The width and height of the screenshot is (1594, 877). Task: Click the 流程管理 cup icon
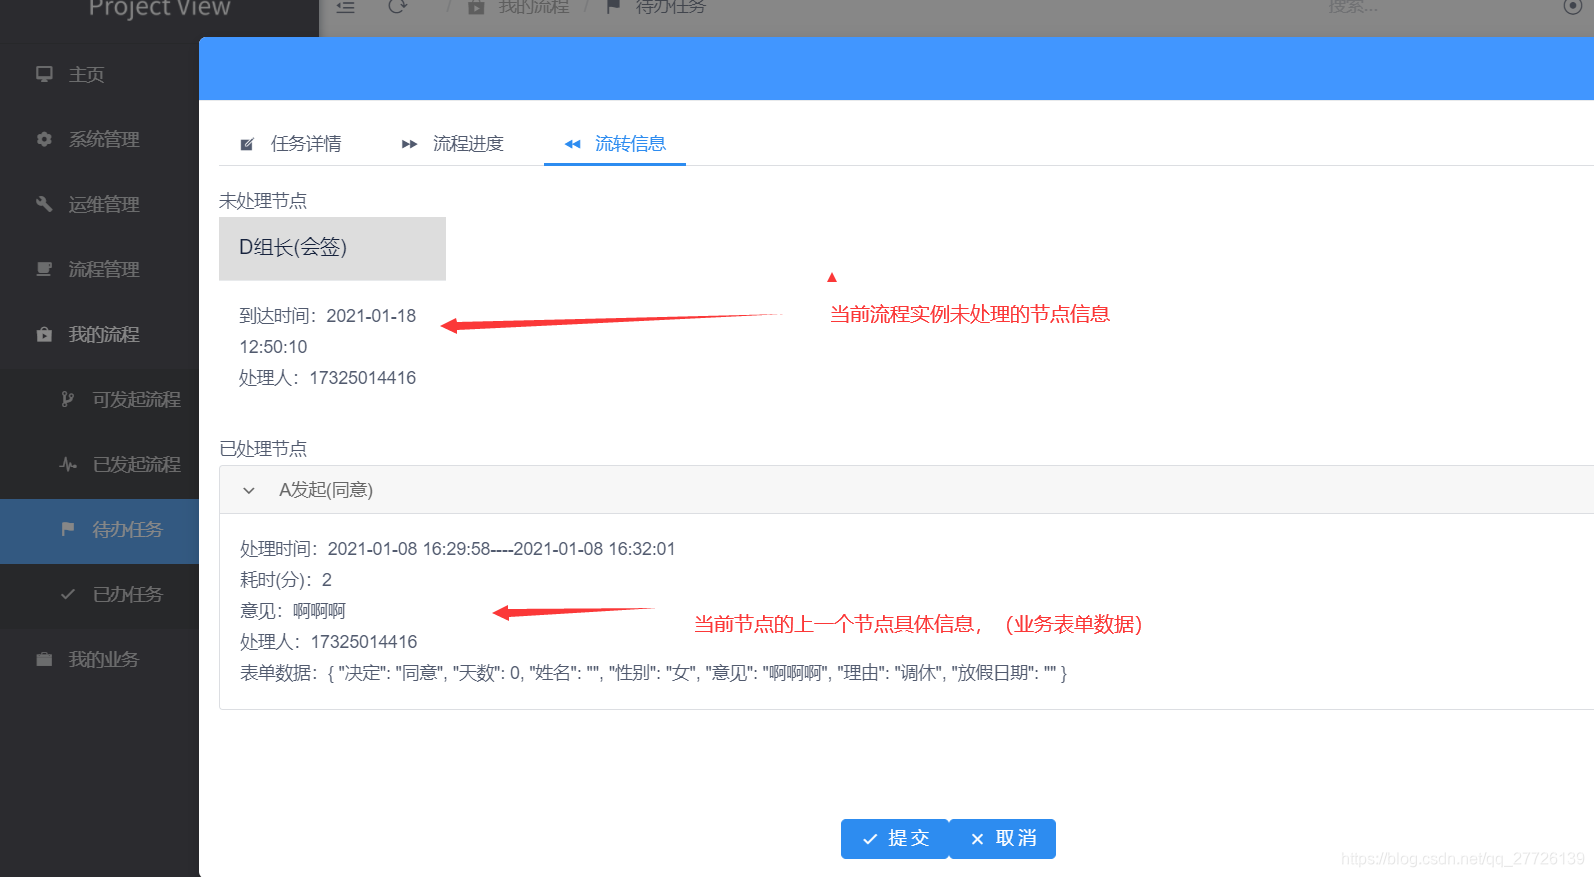click(x=44, y=269)
